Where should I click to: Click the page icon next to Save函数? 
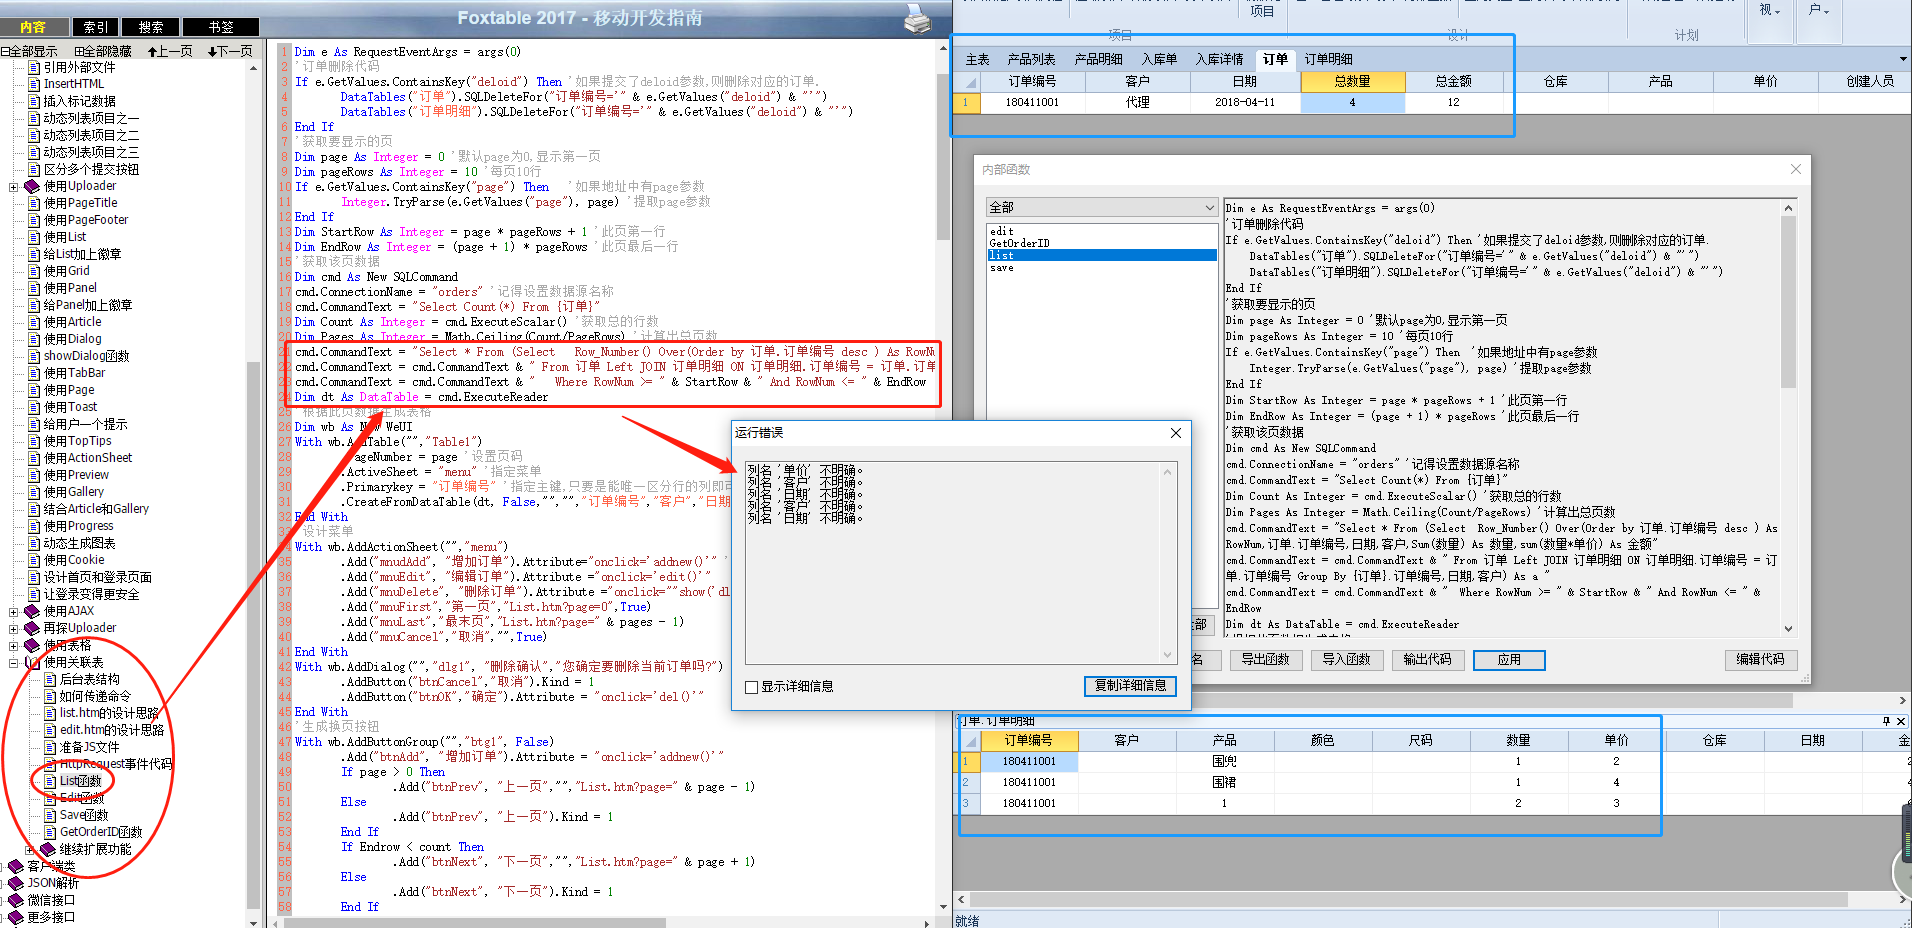pyautogui.click(x=50, y=815)
